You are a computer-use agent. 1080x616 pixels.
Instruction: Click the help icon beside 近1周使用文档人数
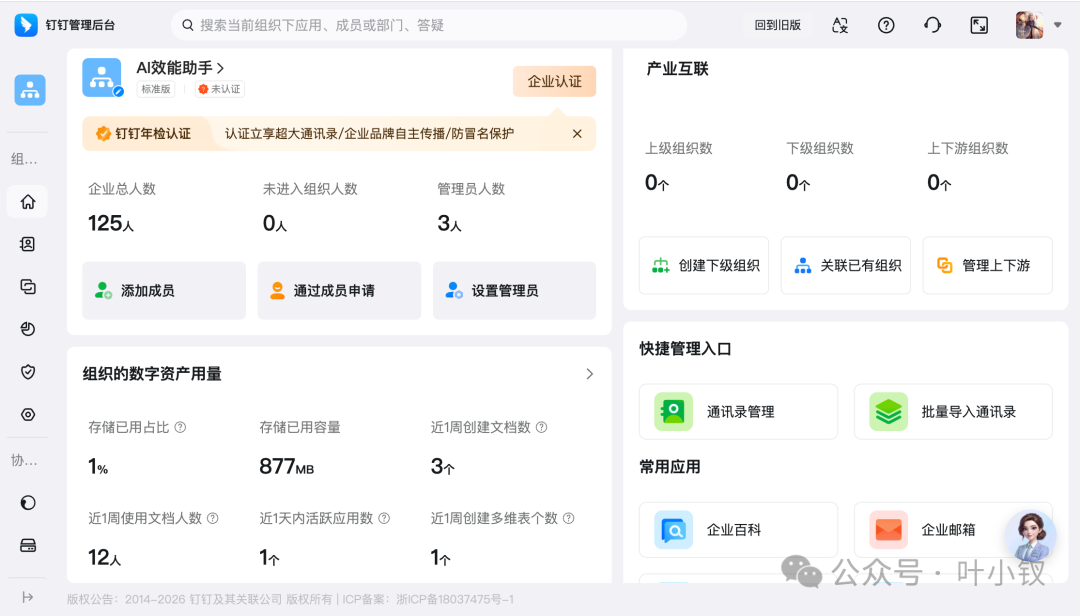[213, 518]
